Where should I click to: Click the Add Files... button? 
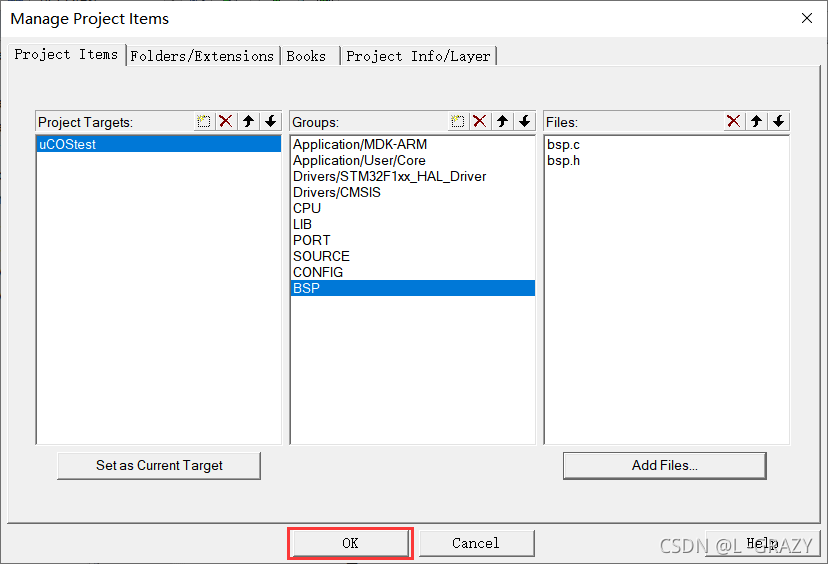pyautogui.click(x=665, y=465)
